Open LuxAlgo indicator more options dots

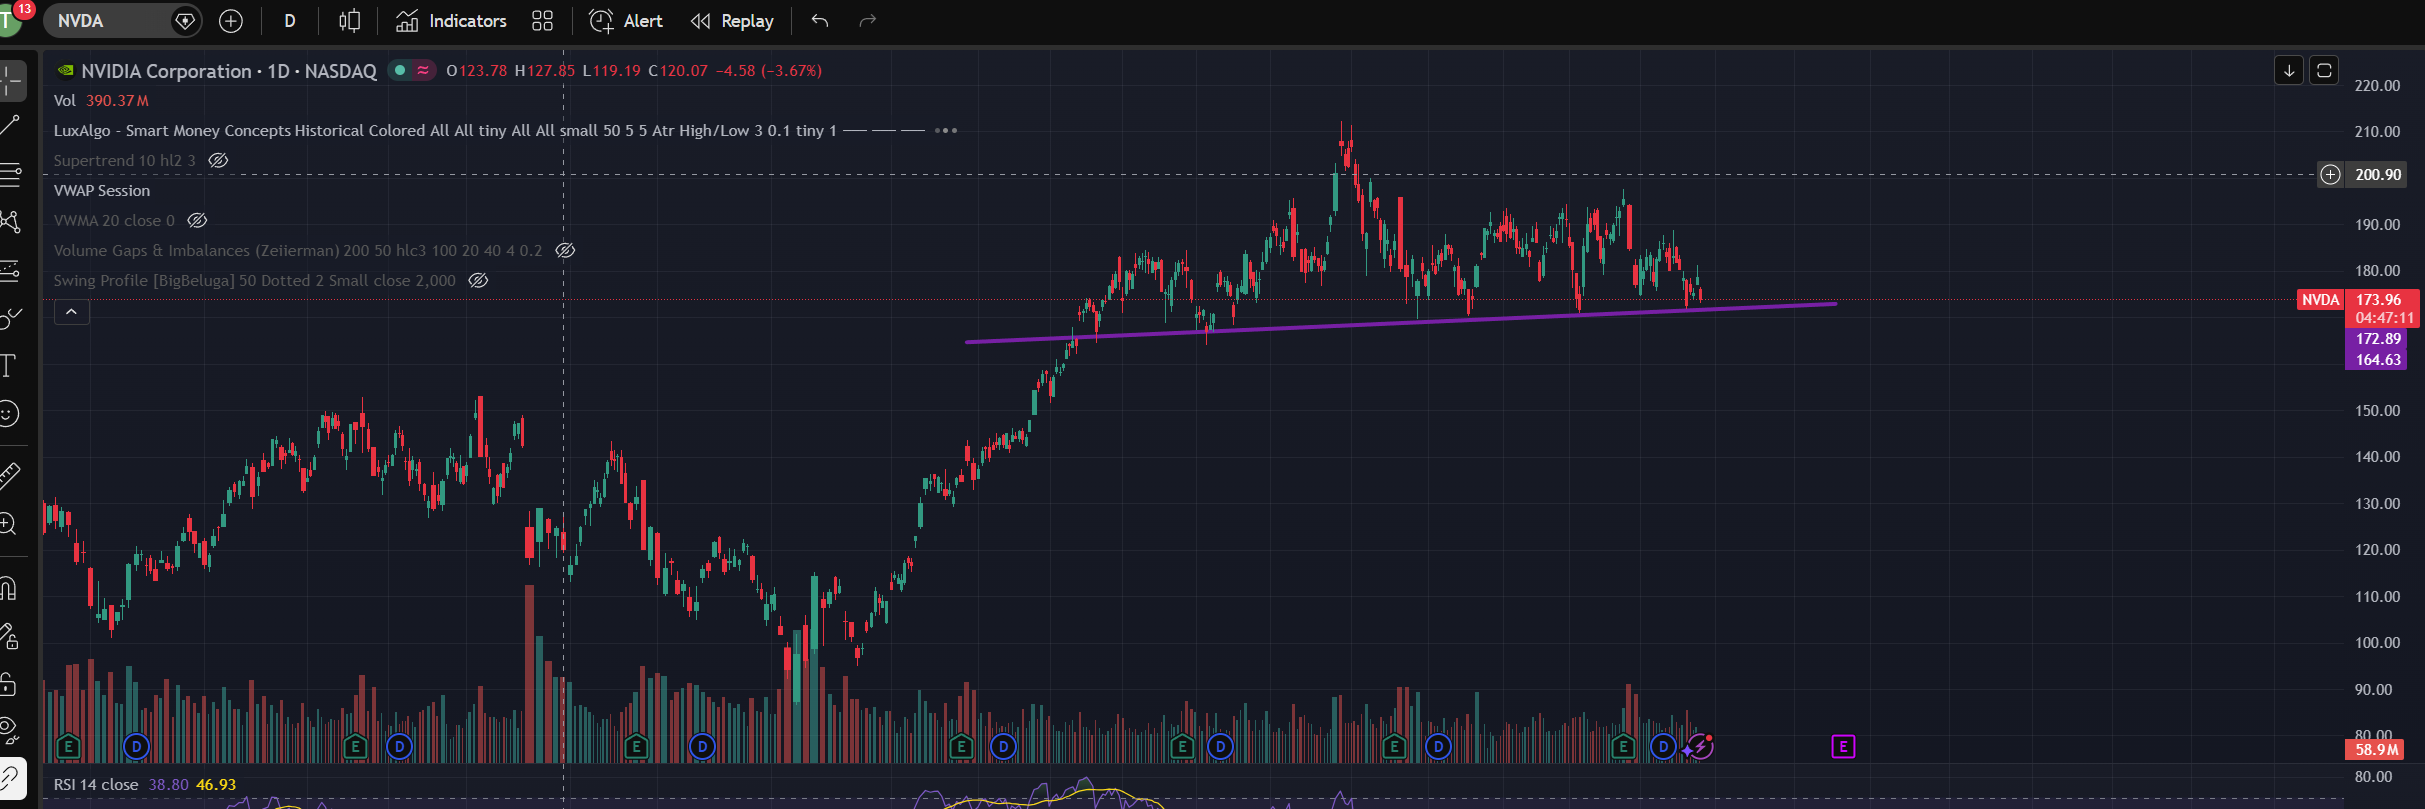[x=946, y=131]
